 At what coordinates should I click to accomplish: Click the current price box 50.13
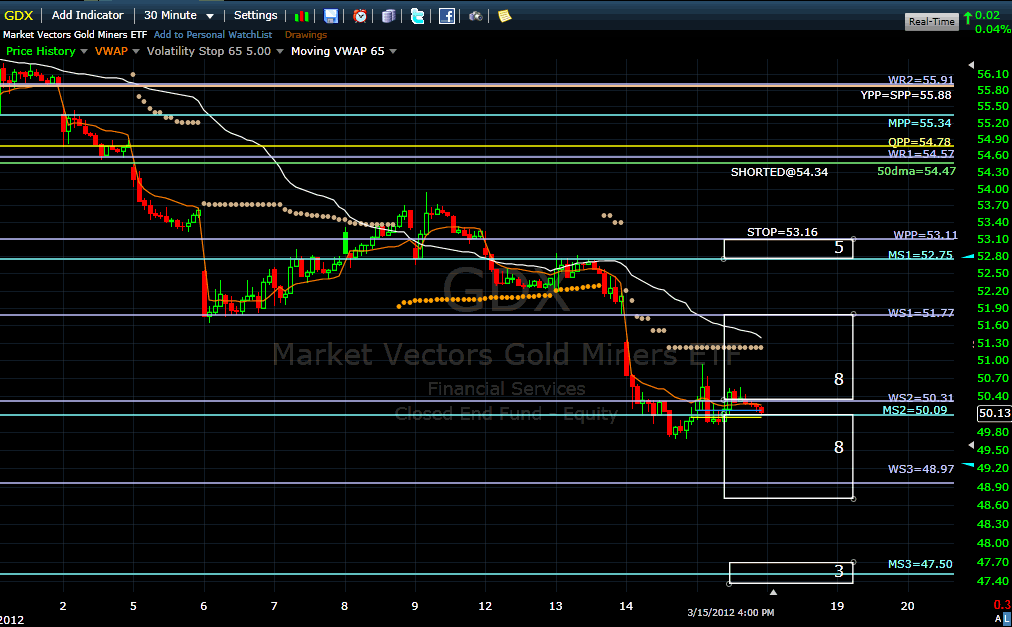995,413
